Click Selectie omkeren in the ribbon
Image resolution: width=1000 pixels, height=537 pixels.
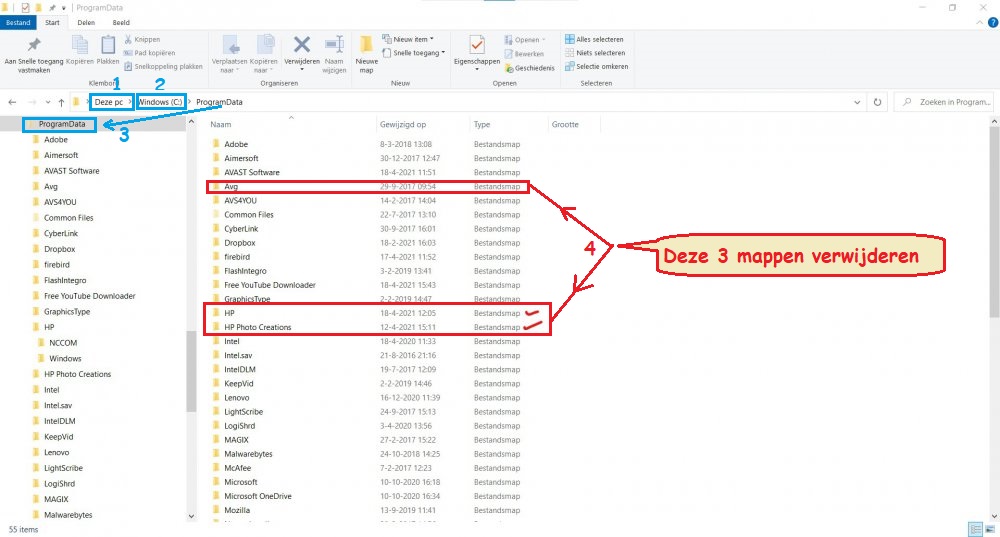[x=600, y=66]
